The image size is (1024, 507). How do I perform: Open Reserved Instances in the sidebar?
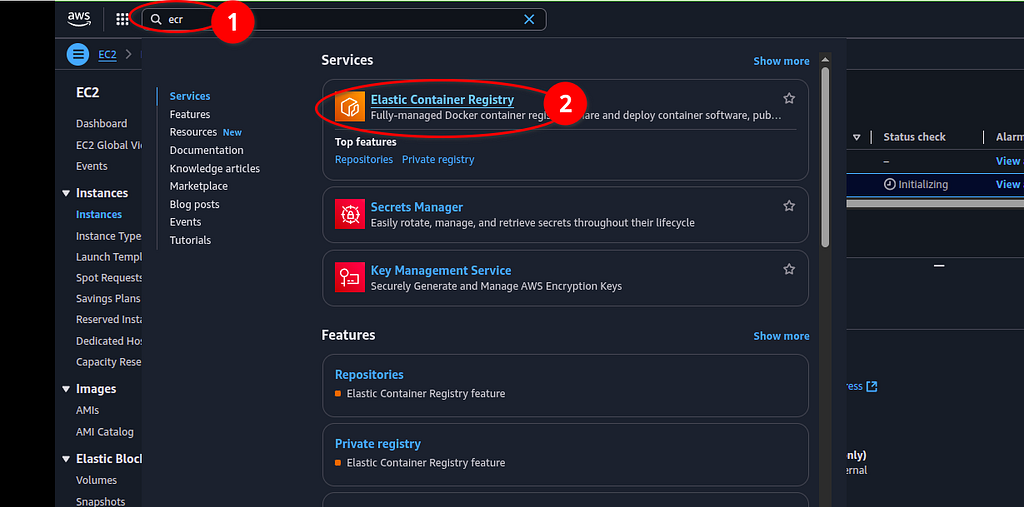click(109, 319)
